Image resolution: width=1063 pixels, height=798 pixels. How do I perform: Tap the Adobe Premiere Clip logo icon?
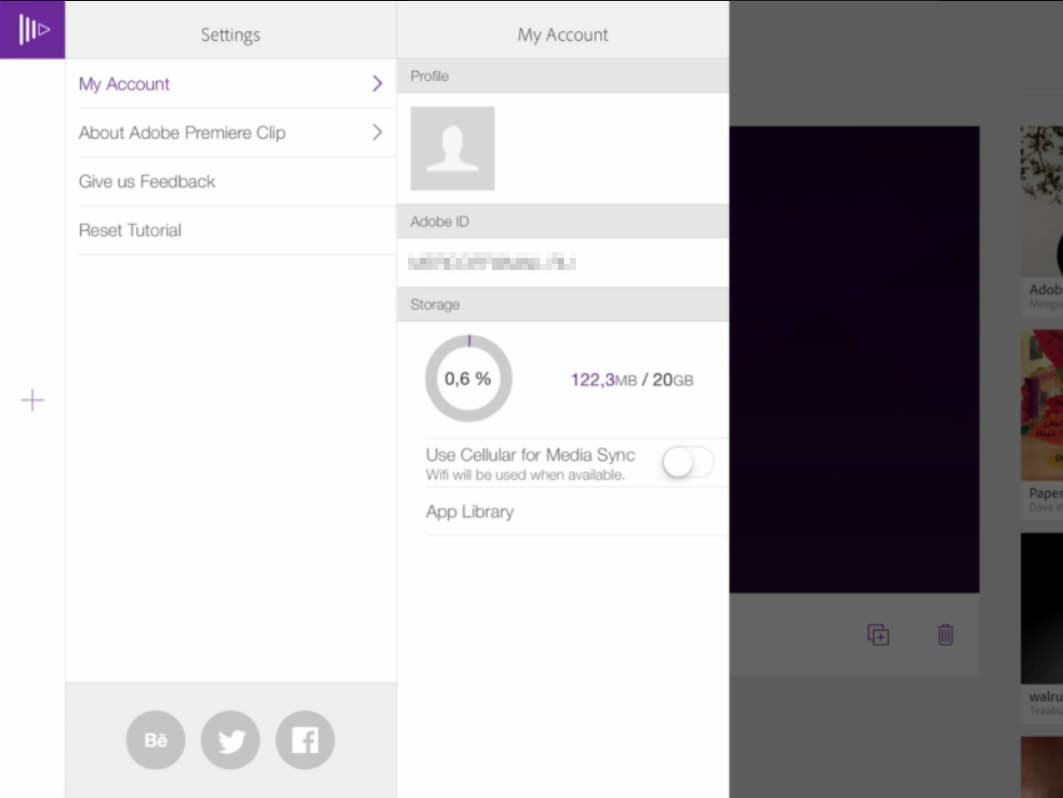(33, 29)
